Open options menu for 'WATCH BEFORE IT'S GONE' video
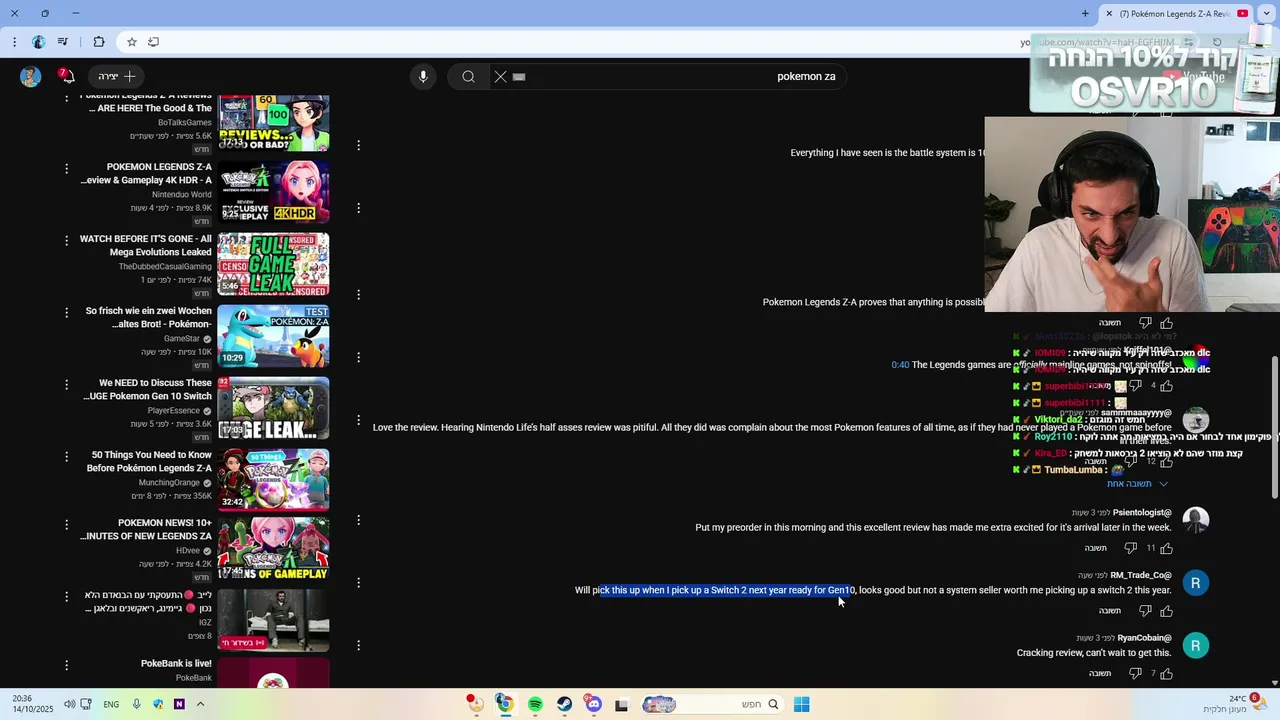 point(66,241)
